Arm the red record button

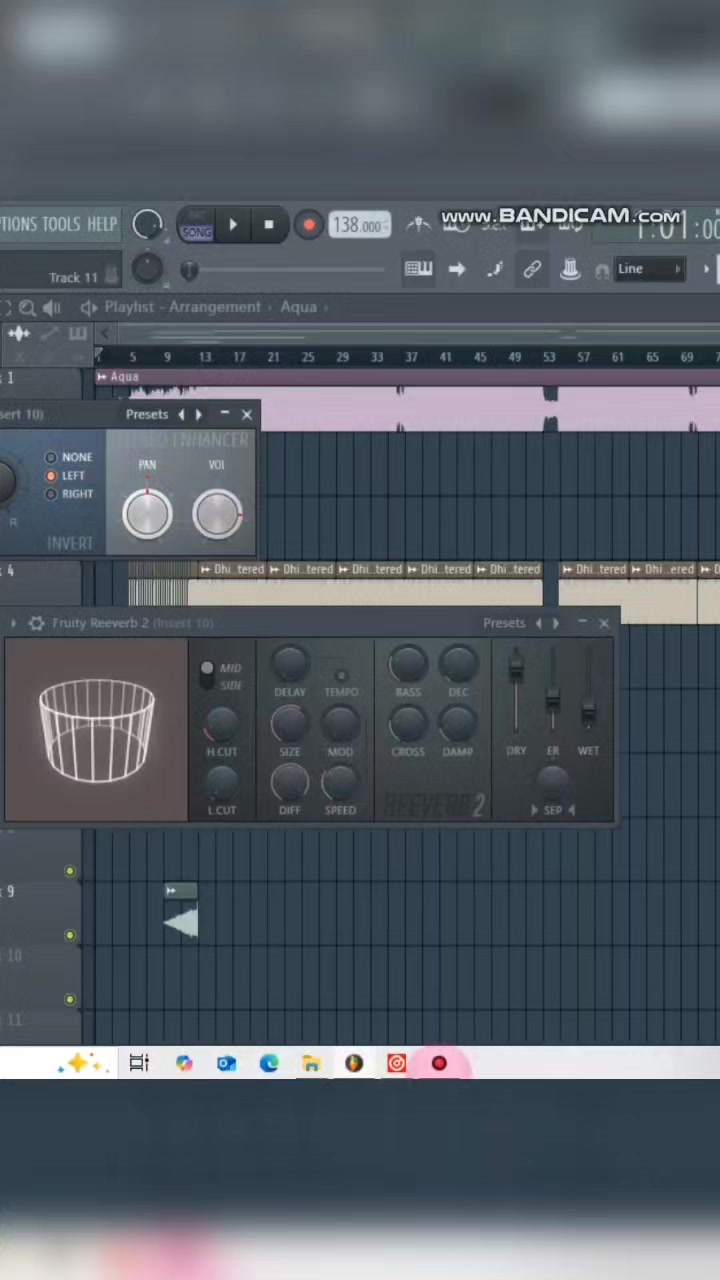309,225
